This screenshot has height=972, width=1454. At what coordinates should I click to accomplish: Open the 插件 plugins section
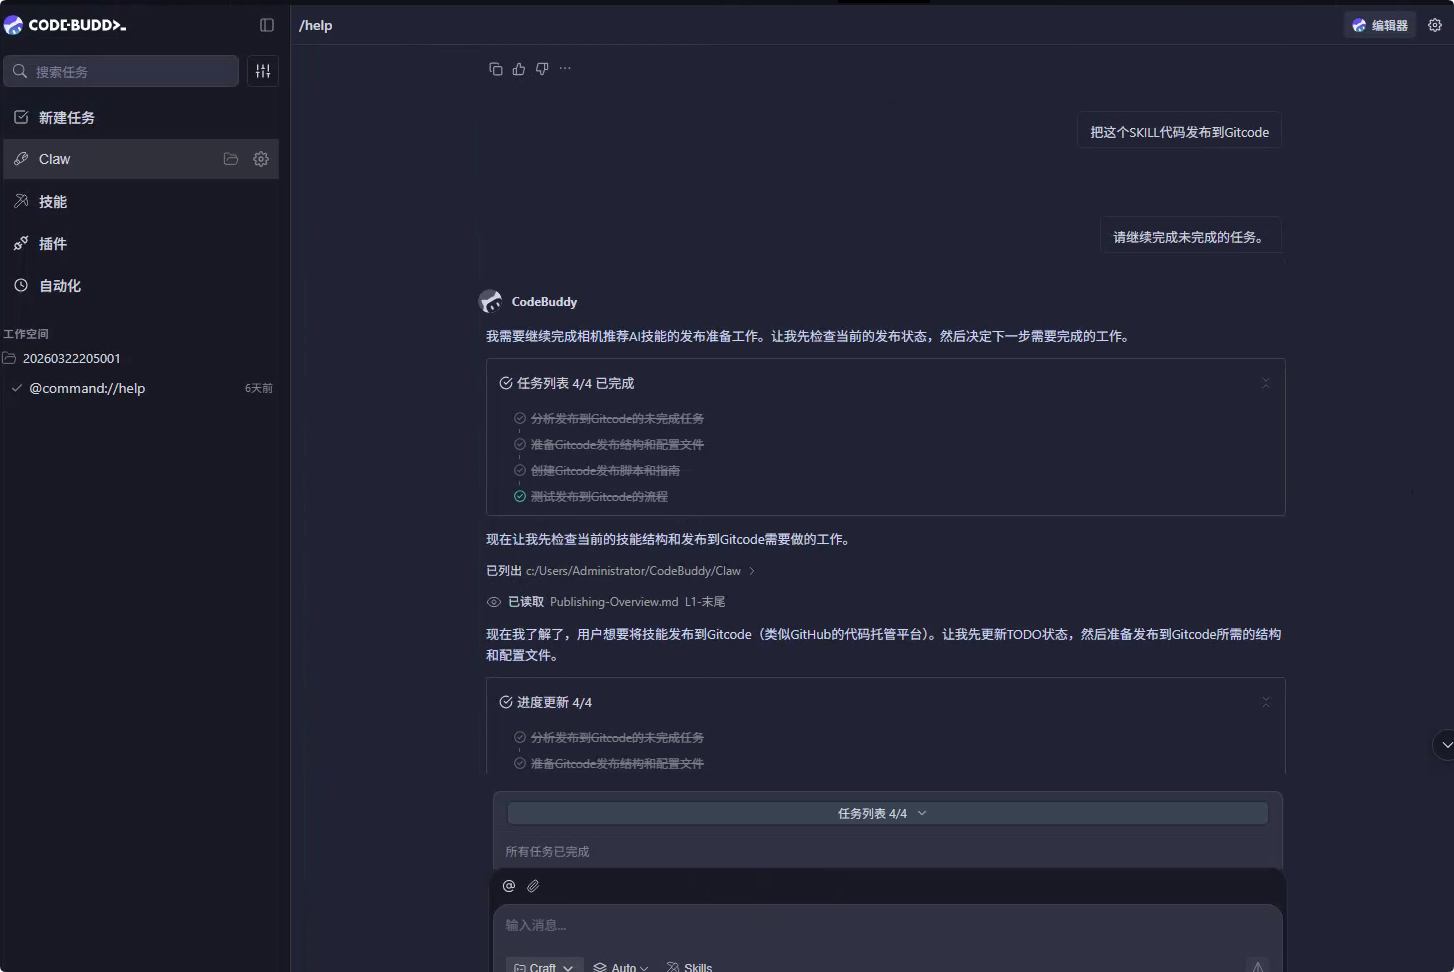140,243
